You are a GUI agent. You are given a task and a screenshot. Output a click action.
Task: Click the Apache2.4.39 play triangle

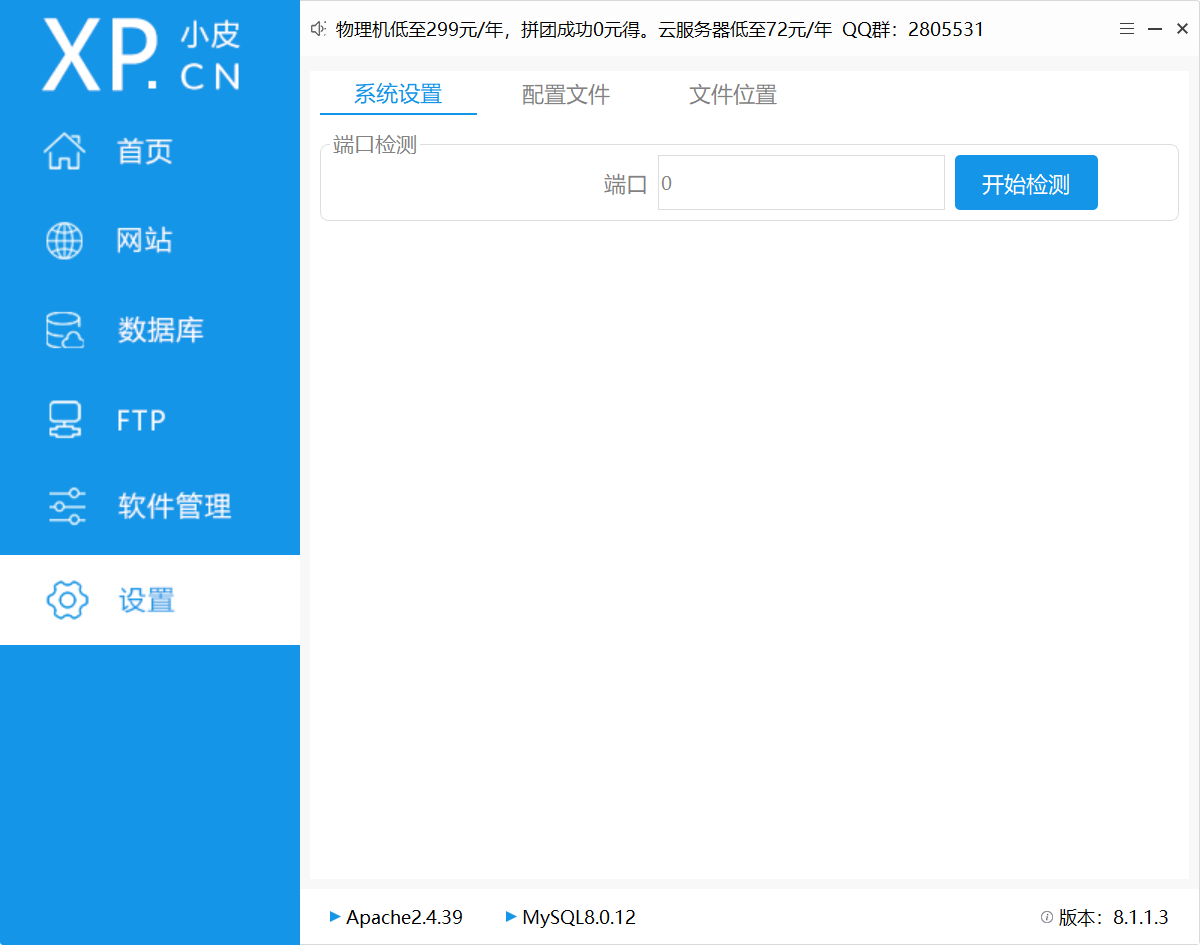pyautogui.click(x=335, y=916)
